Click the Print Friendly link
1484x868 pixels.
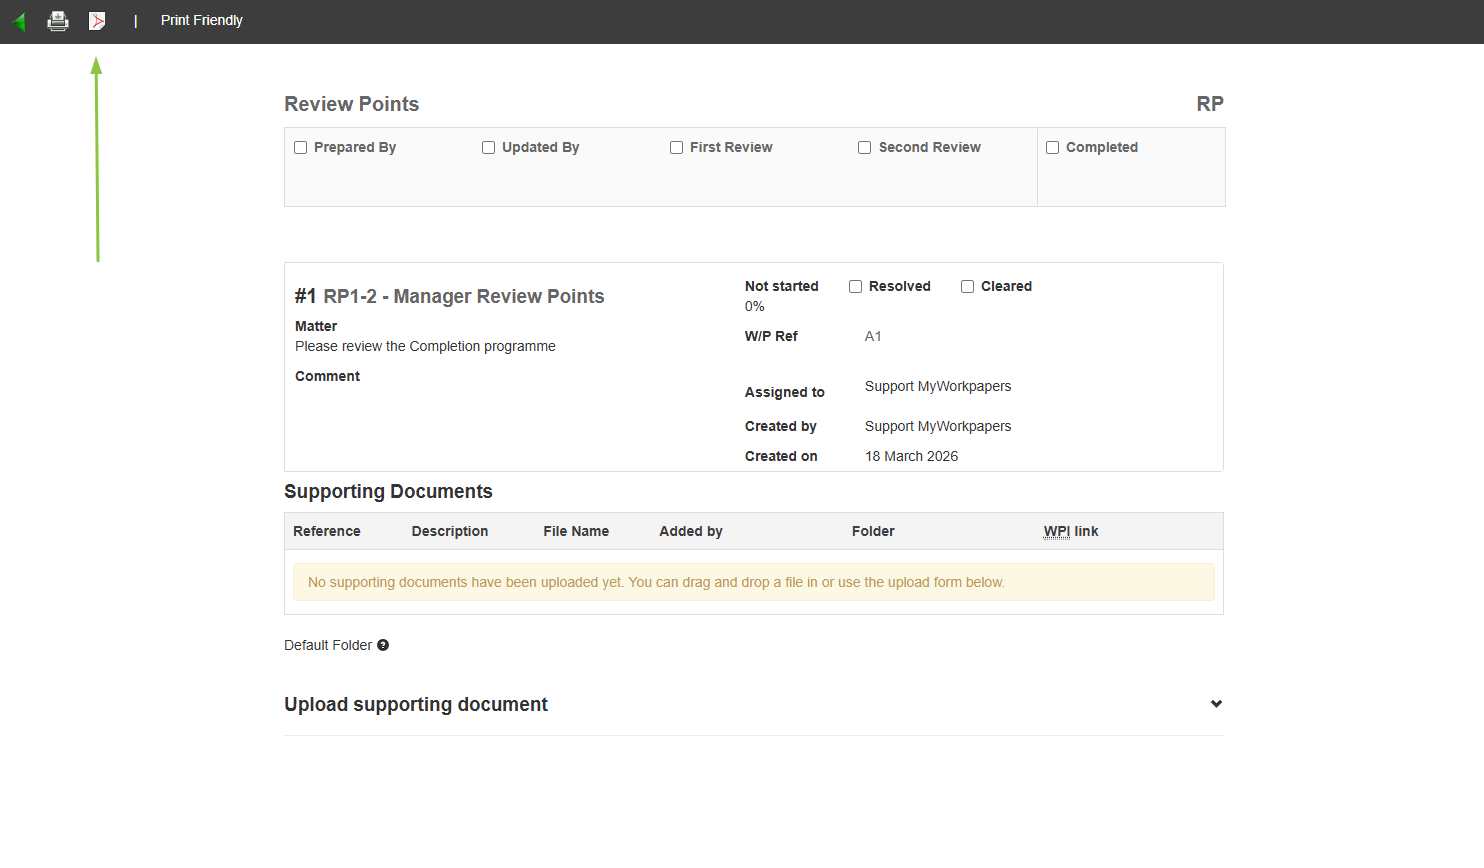point(202,21)
